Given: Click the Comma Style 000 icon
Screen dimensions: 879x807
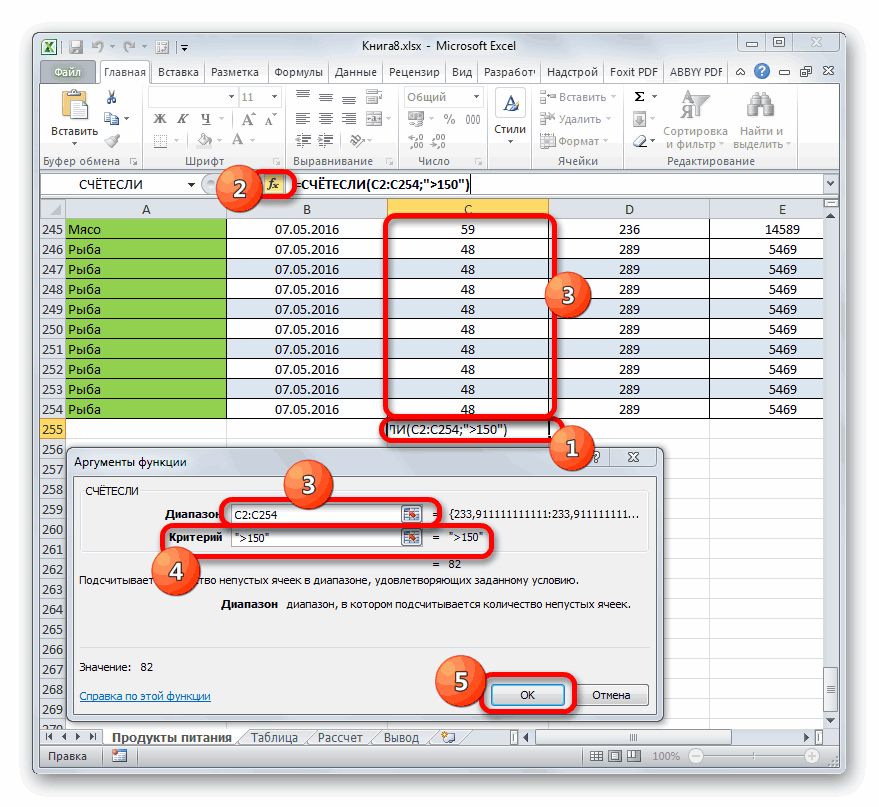Looking at the screenshot, I should click(473, 119).
